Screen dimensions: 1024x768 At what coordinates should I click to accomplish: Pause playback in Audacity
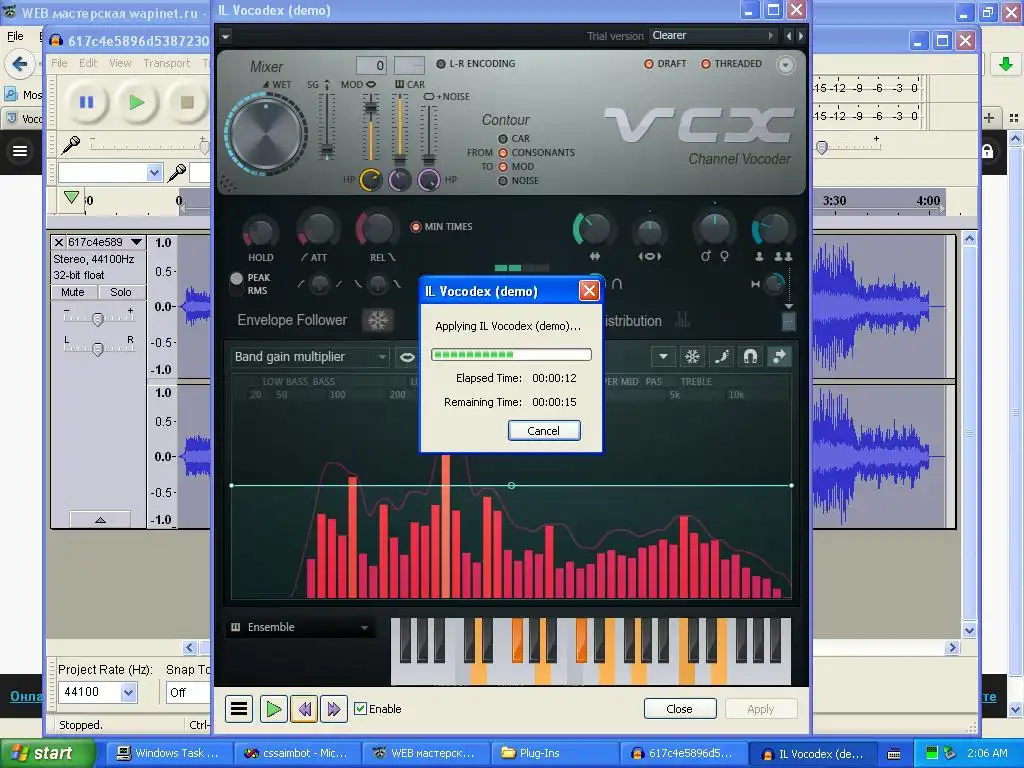click(x=86, y=102)
